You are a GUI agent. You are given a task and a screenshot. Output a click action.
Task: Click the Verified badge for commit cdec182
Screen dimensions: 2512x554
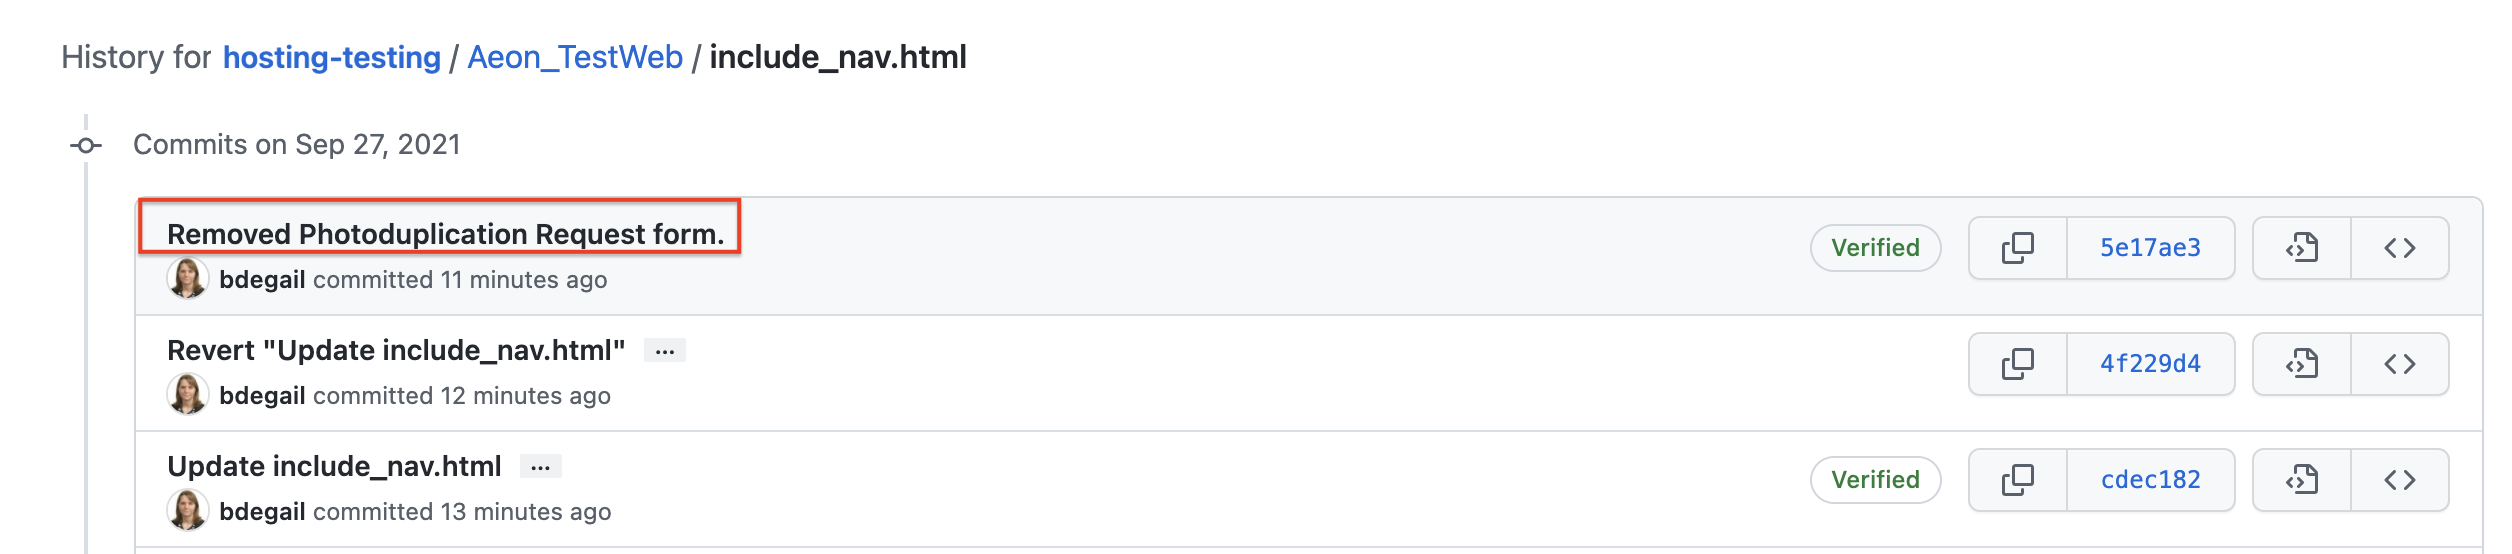click(x=1875, y=480)
